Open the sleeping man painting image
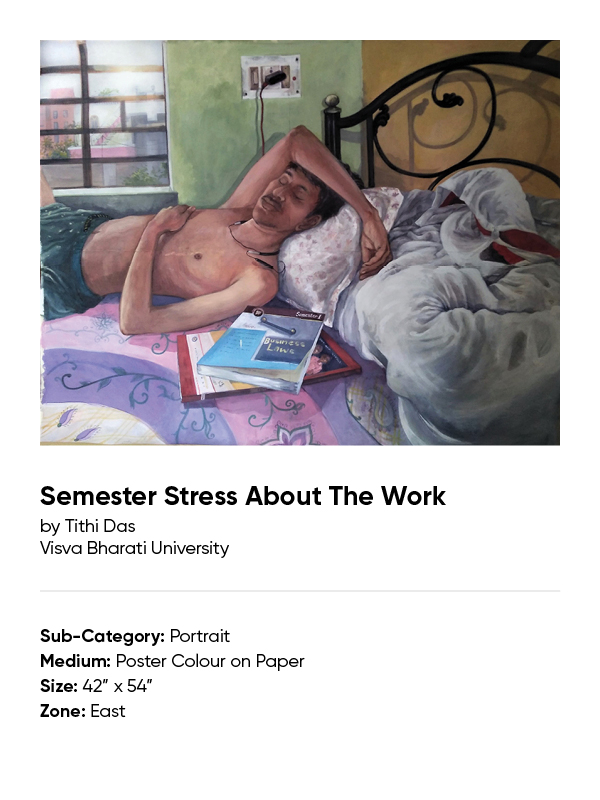Image resolution: width=600 pixels, height=800 pixels. coord(300,242)
